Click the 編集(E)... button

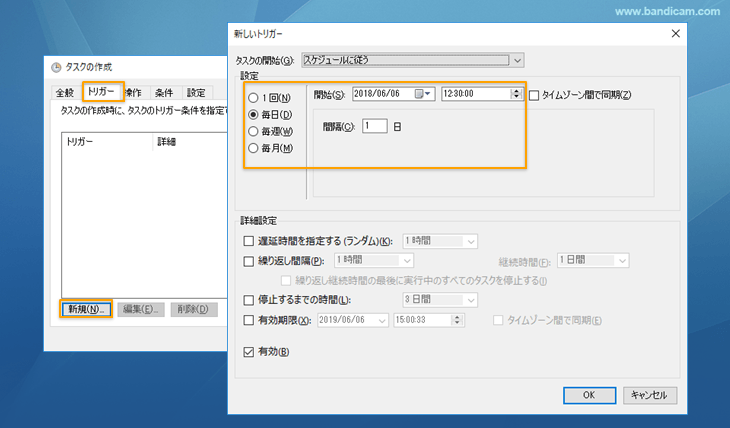141,309
